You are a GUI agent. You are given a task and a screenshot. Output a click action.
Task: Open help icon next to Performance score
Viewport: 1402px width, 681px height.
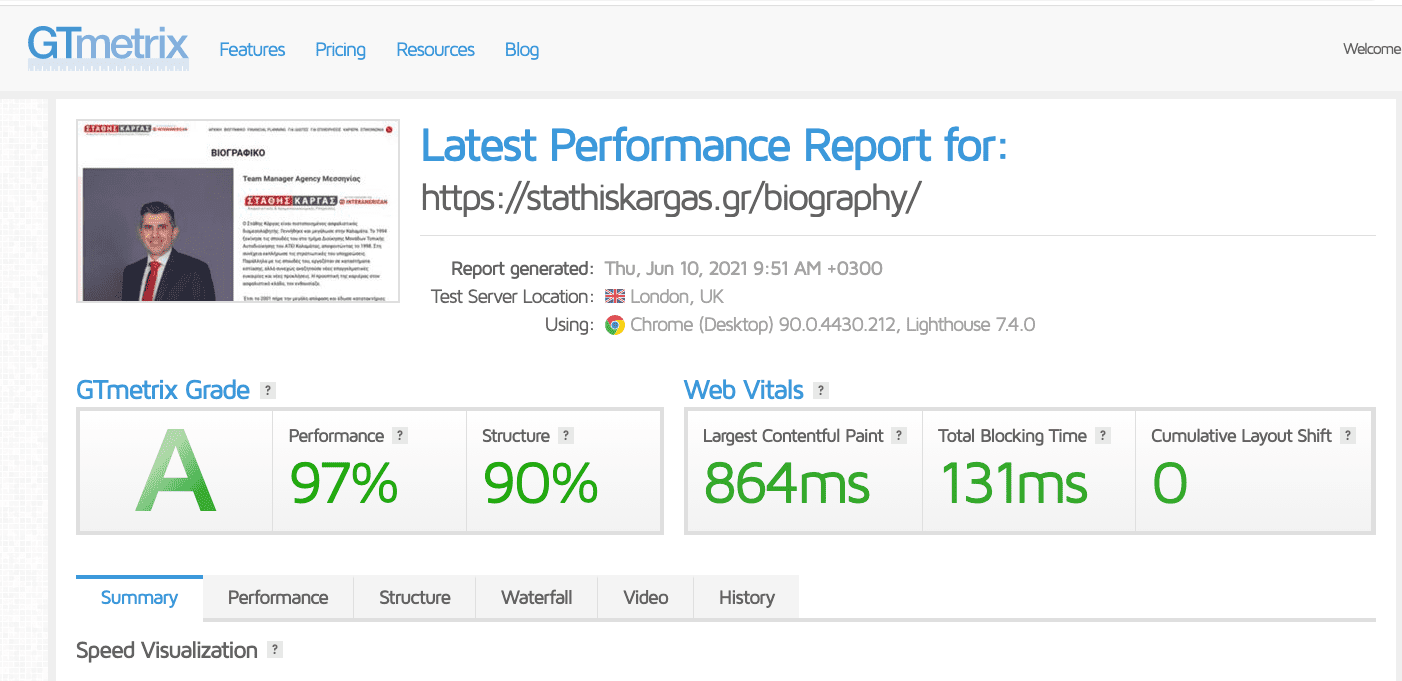(x=400, y=435)
